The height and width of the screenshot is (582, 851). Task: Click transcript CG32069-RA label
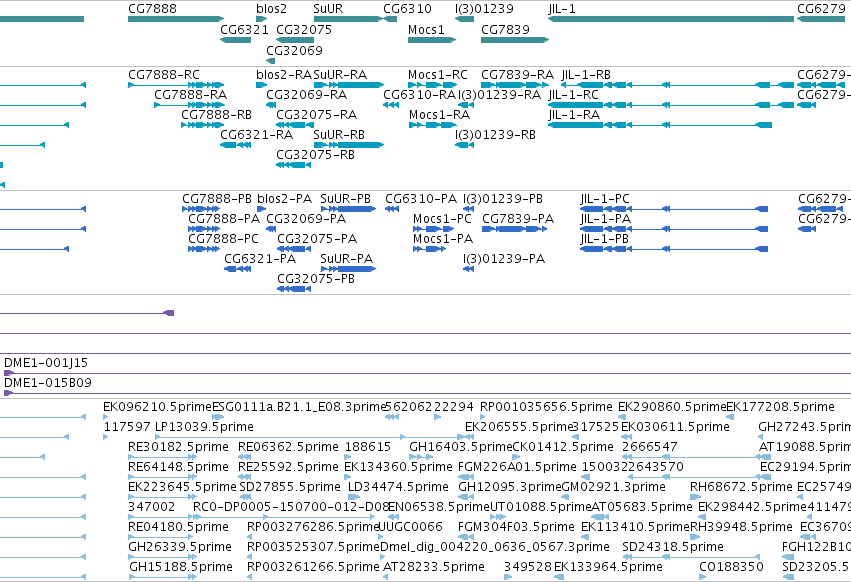pyautogui.click(x=307, y=94)
